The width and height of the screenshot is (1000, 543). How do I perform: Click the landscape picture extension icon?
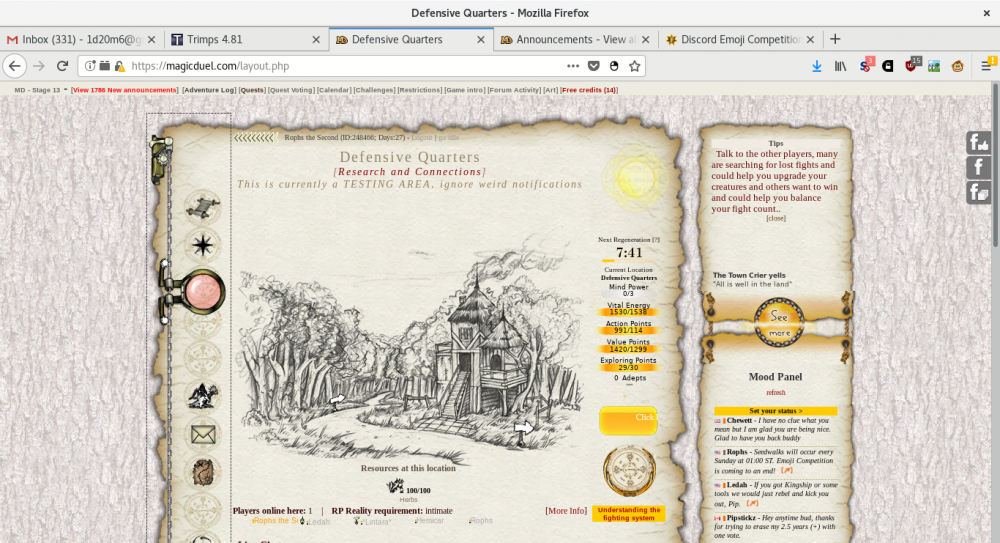[x=934, y=66]
